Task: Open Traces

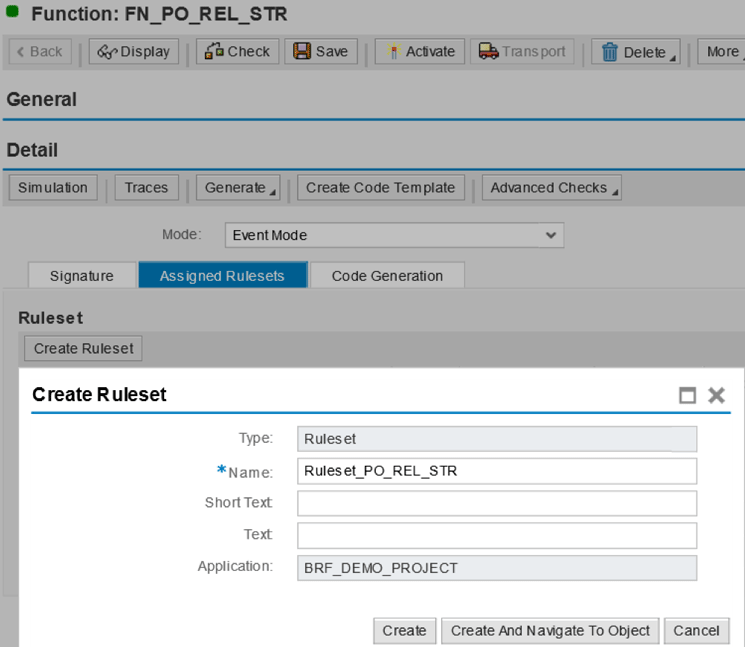Action: pos(146,188)
